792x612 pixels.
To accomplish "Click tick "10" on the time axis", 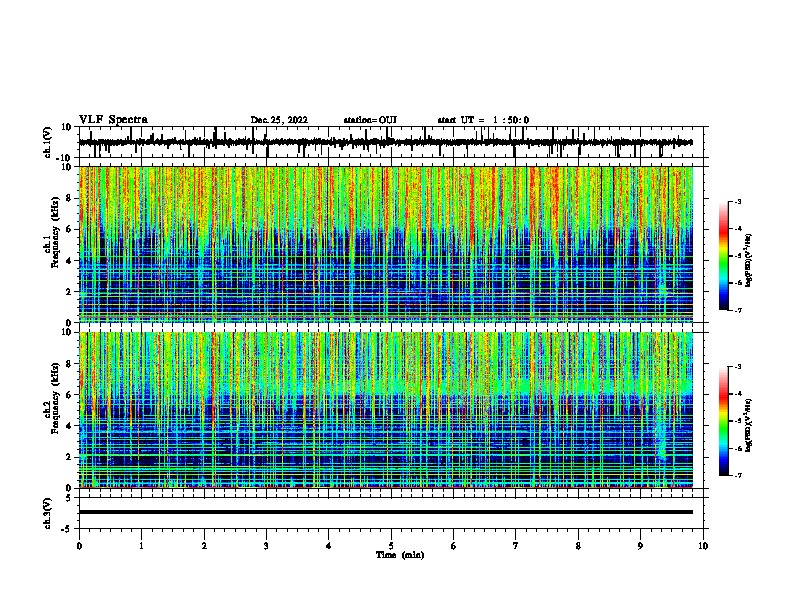I will point(703,546).
